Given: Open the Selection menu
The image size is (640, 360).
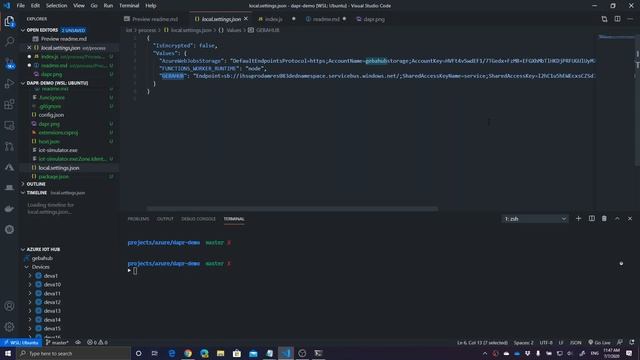Looking at the screenshot, I should (x=56, y=6).
